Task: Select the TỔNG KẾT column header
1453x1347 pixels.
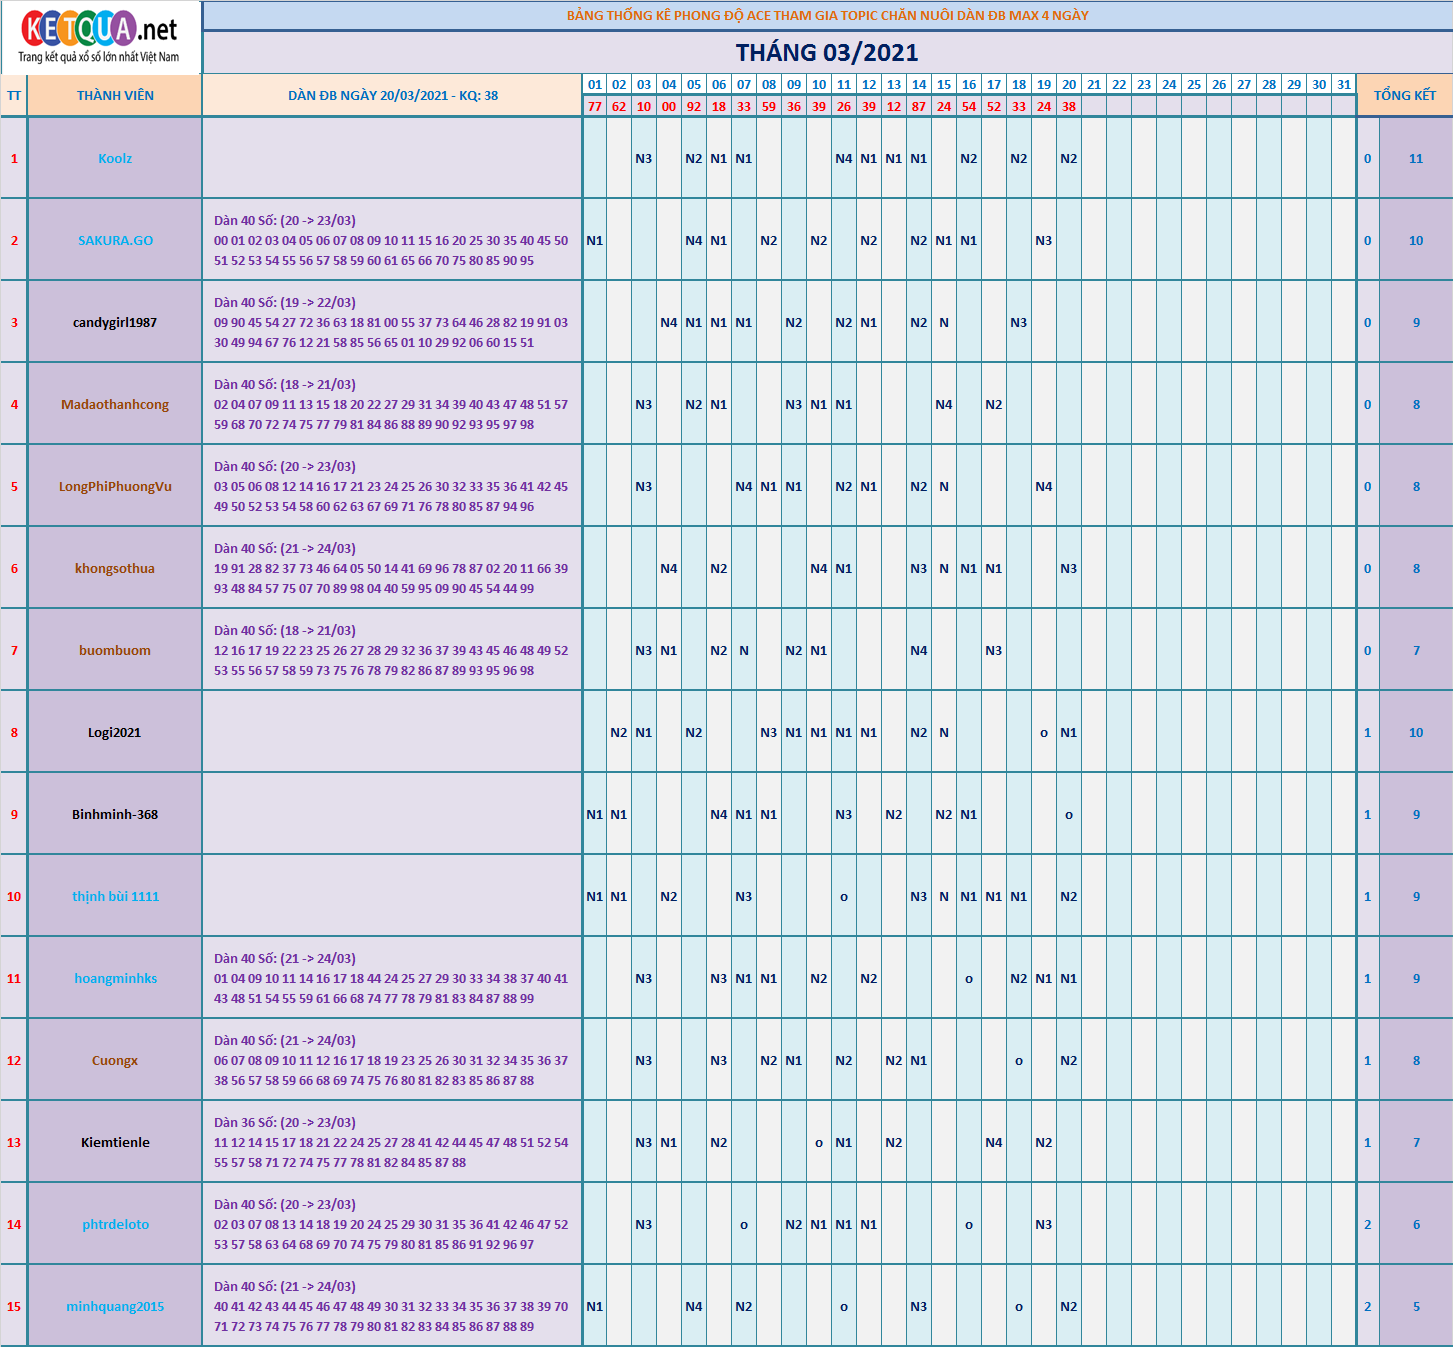Action: tap(1404, 95)
